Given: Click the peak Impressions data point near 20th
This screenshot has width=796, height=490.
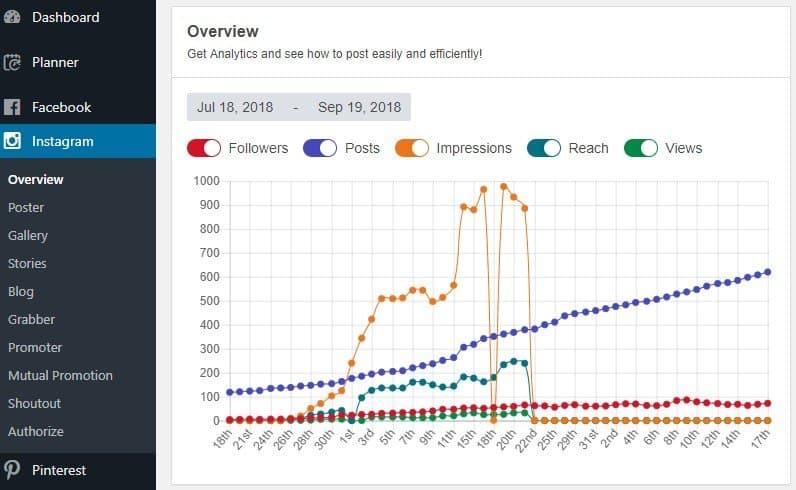Looking at the screenshot, I should [x=504, y=187].
